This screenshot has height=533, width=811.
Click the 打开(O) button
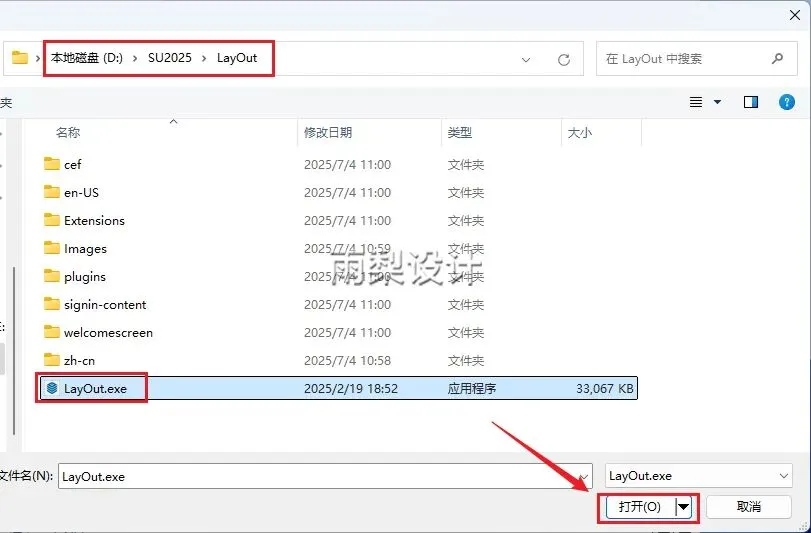(x=640, y=507)
